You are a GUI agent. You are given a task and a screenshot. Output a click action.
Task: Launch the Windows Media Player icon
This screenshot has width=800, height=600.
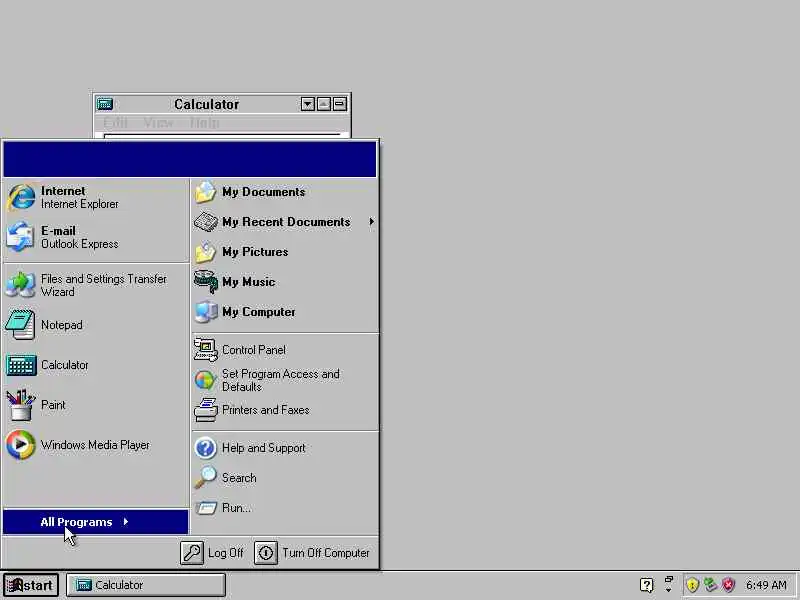(x=20, y=444)
